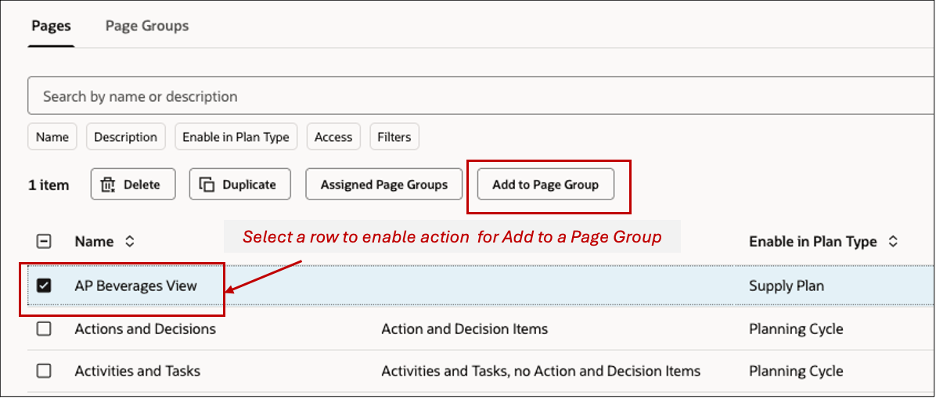Open the Access filter chip
Image resolution: width=936 pixels, height=400 pixels.
[x=333, y=137]
